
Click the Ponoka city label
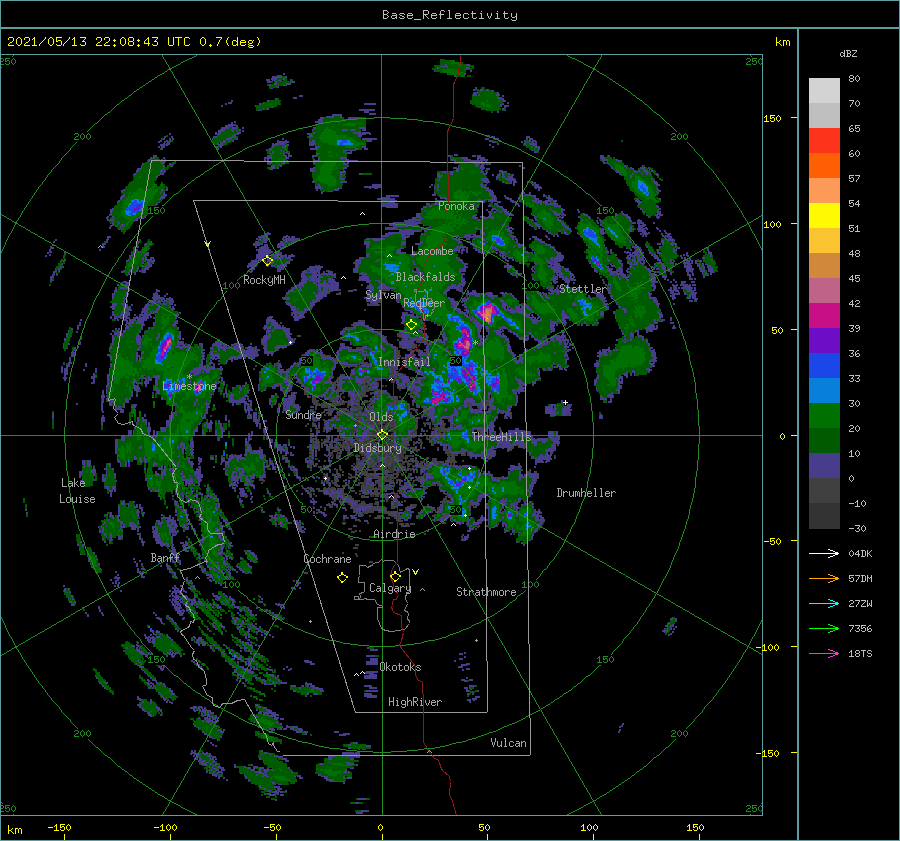click(456, 206)
